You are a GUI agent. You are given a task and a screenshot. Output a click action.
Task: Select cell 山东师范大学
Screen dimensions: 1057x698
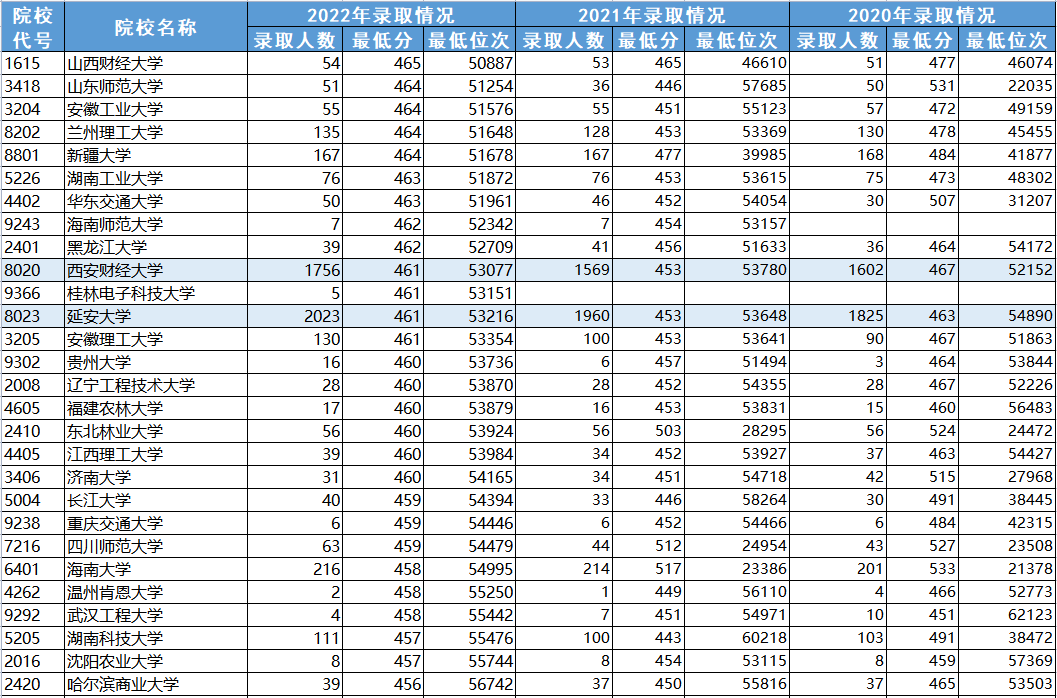pyautogui.click(x=156, y=86)
